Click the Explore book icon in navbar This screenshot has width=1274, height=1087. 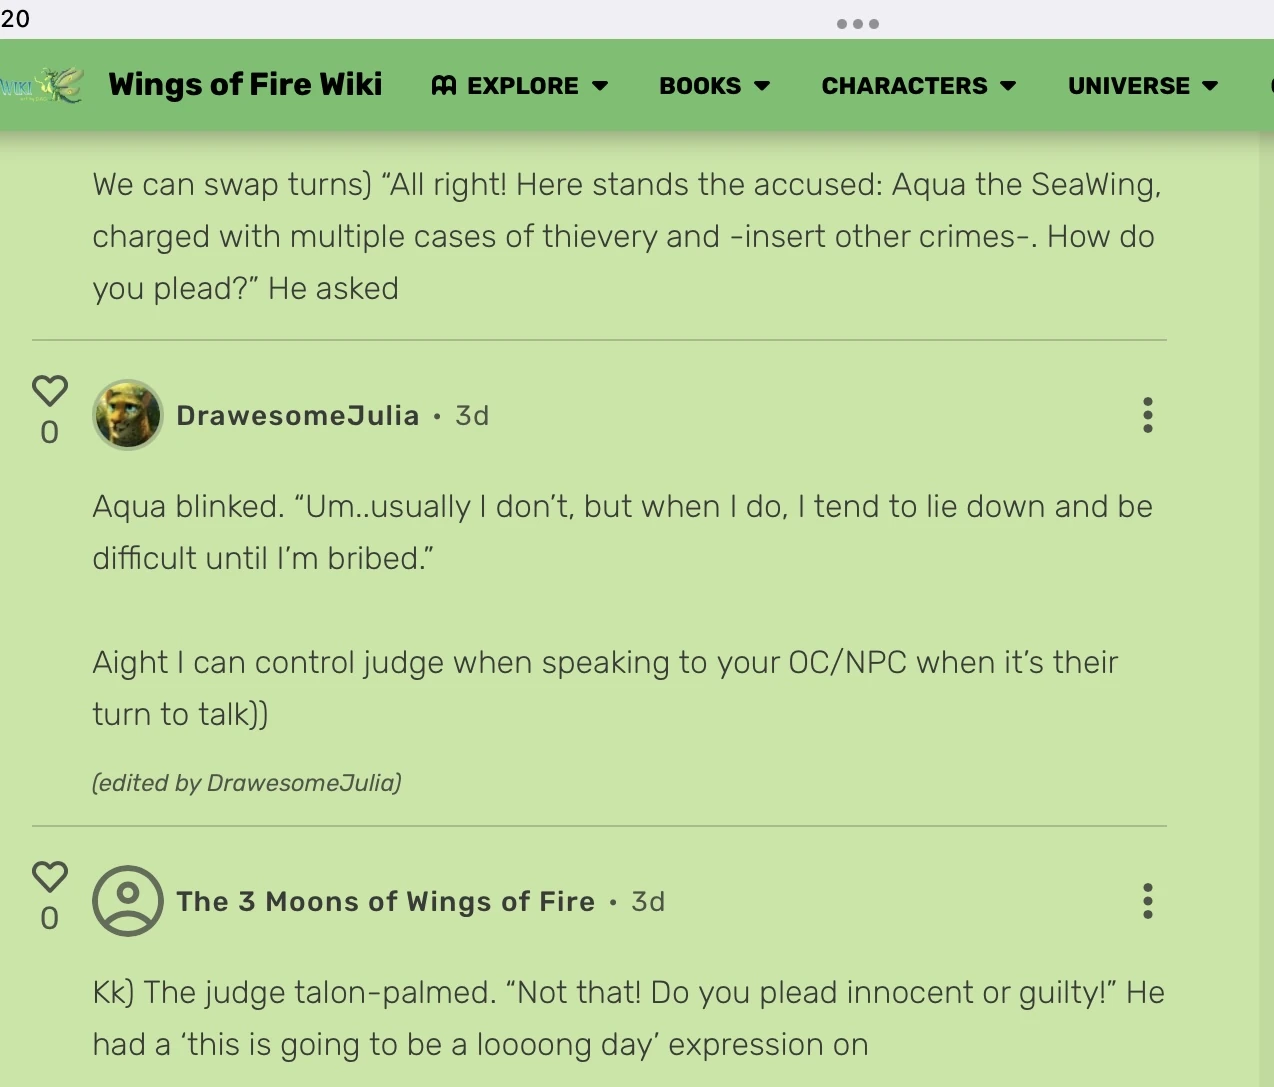point(444,86)
